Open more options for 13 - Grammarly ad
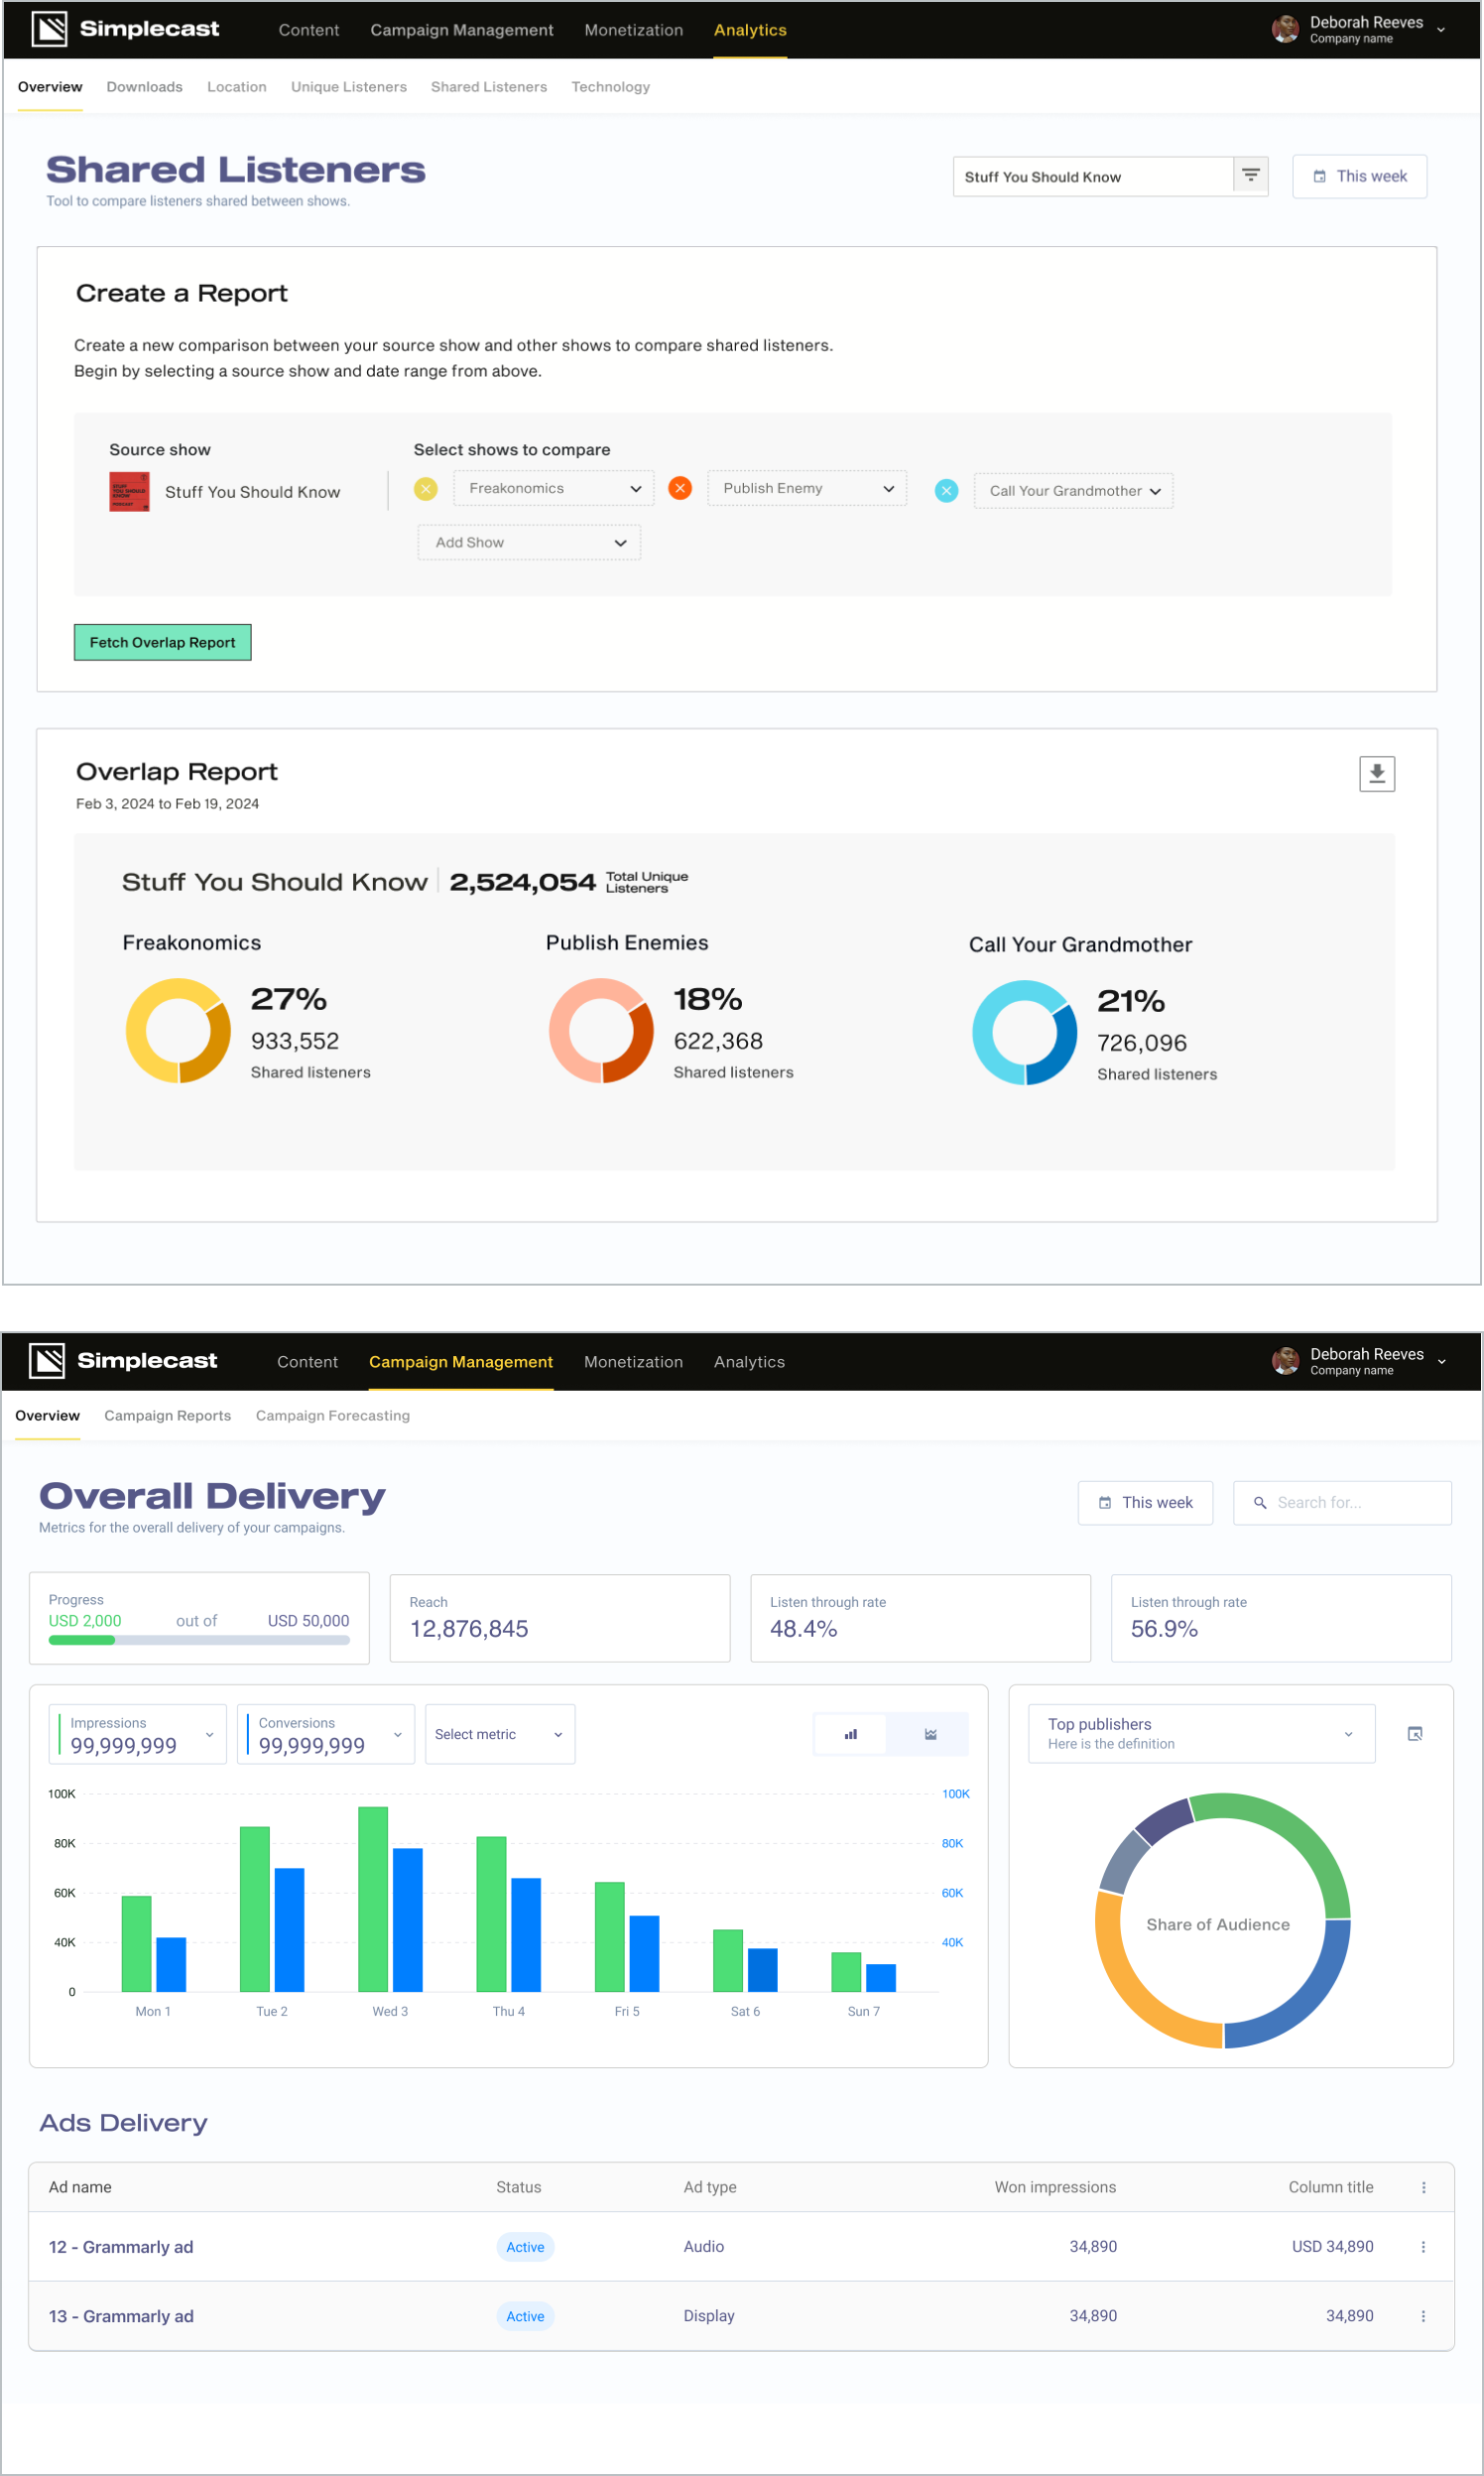Viewport: 1484px width, 2476px height. click(1424, 2315)
